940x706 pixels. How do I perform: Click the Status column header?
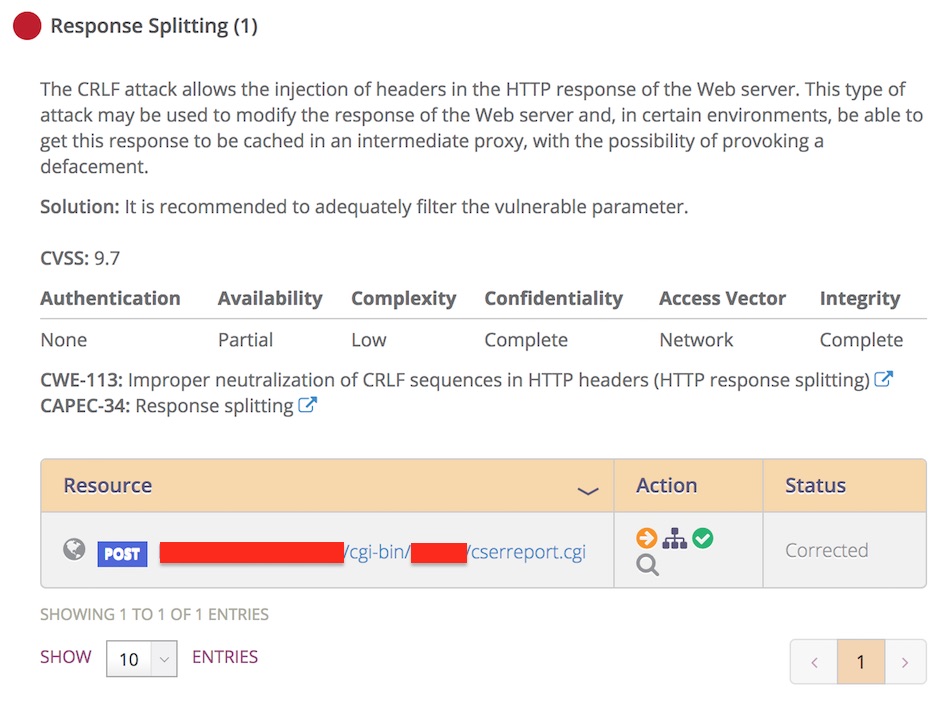(815, 485)
